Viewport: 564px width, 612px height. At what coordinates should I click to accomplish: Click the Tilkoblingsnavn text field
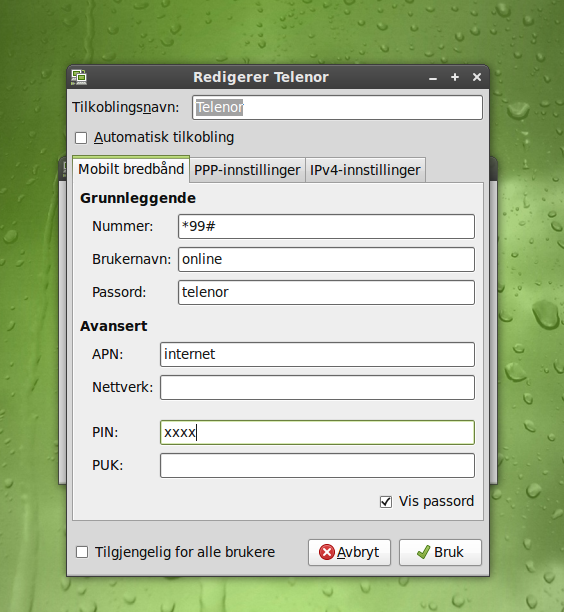[337, 107]
